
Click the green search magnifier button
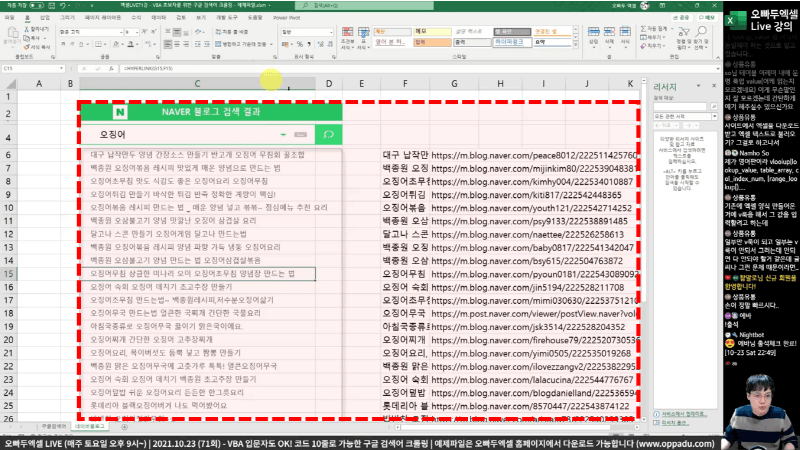click(x=329, y=135)
